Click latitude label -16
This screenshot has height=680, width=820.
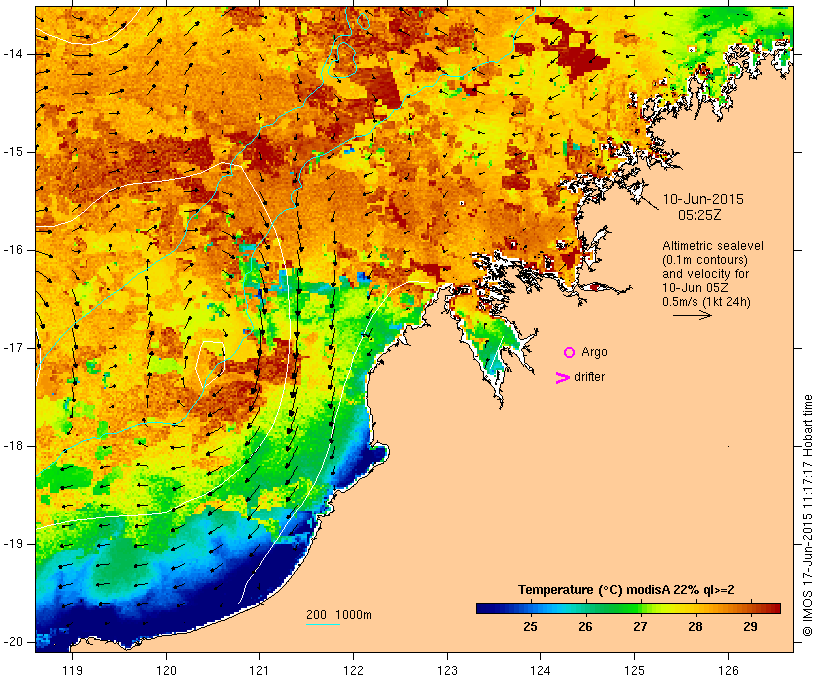click(13, 250)
